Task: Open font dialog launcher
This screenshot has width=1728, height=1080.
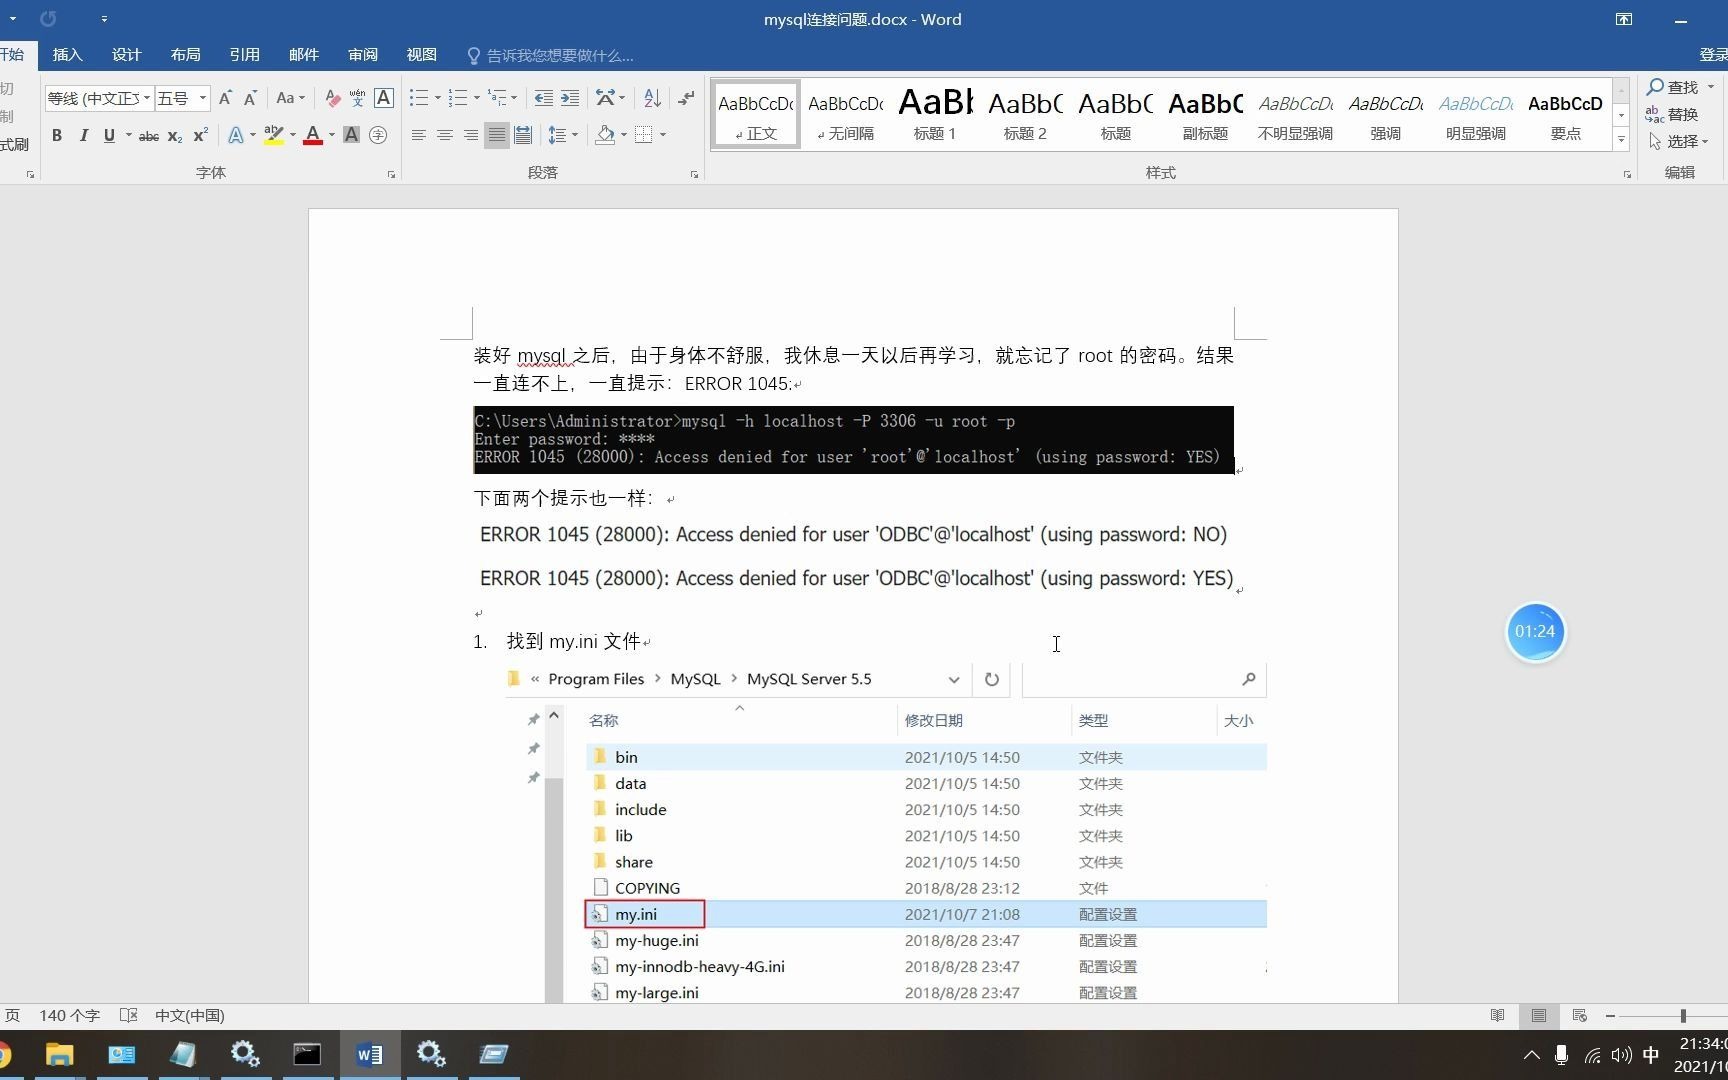Action: coord(391,174)
